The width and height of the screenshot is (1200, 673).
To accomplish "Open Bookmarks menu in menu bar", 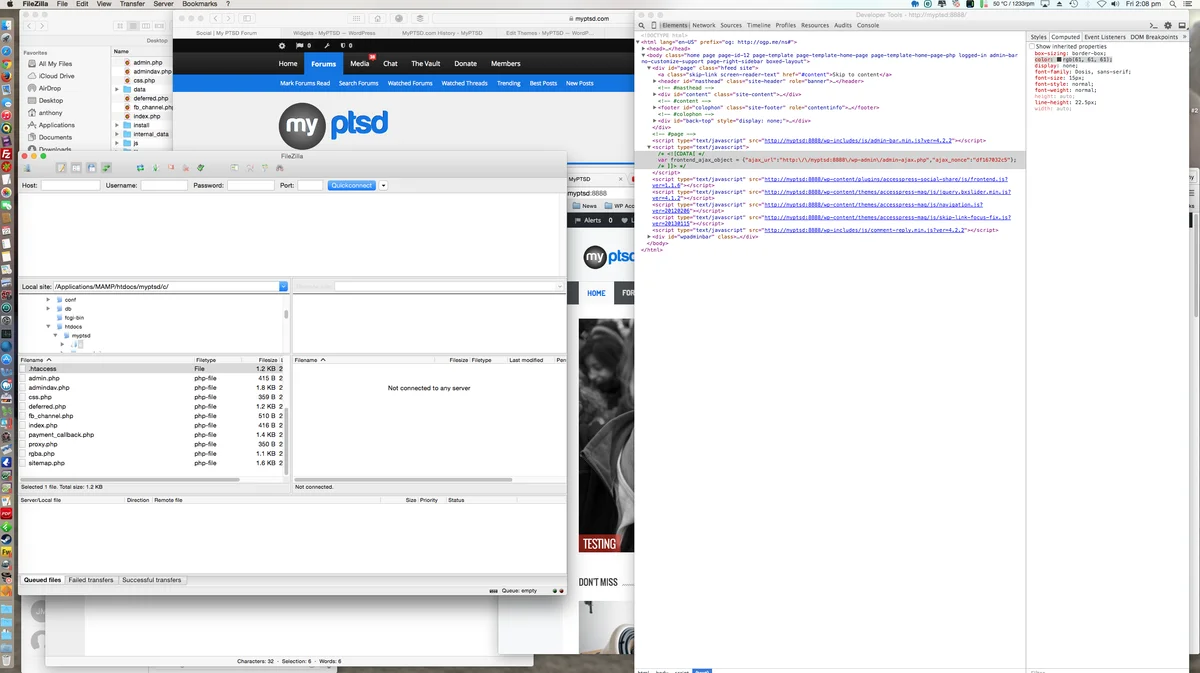I will pos(200,4).
